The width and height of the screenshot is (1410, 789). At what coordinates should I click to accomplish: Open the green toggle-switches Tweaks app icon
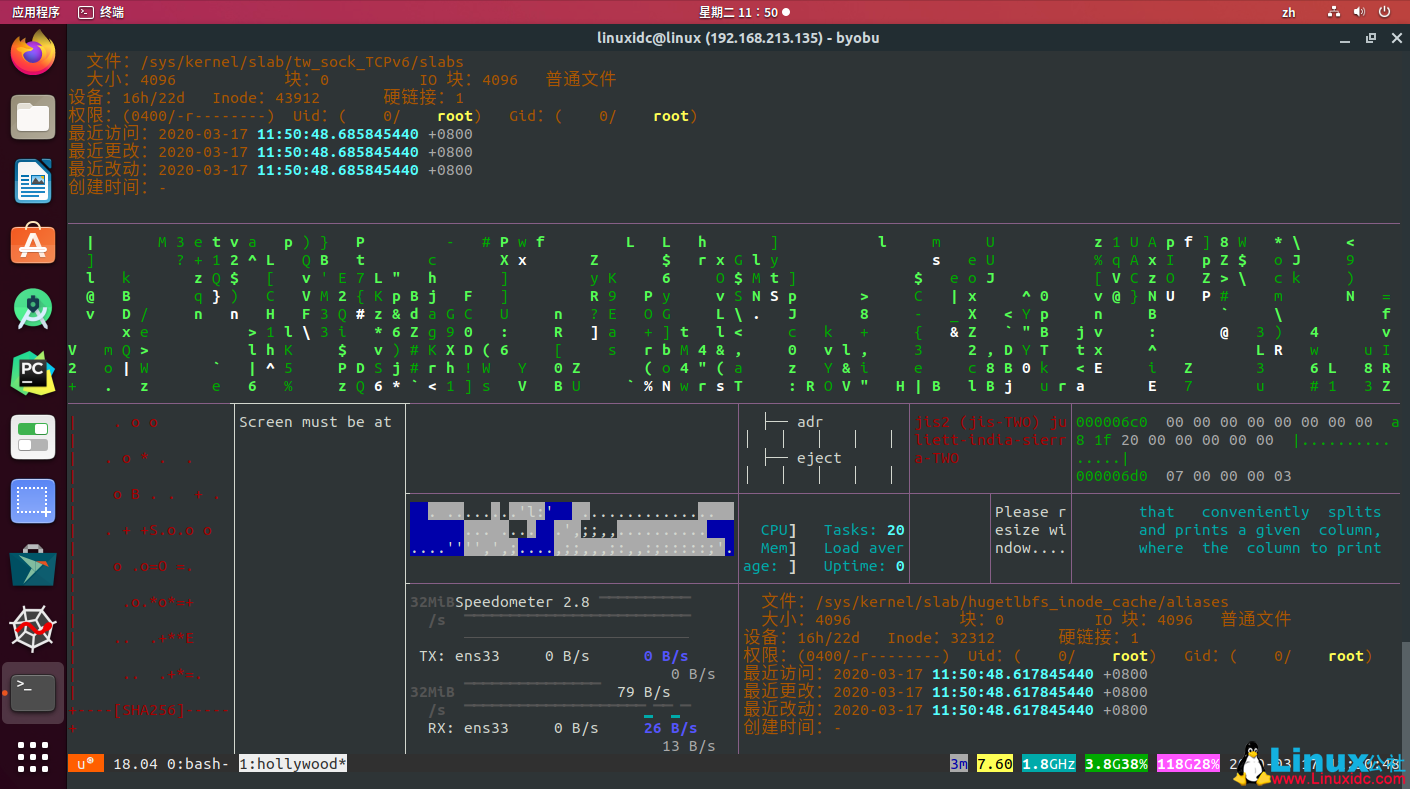(x=33, y=437)
